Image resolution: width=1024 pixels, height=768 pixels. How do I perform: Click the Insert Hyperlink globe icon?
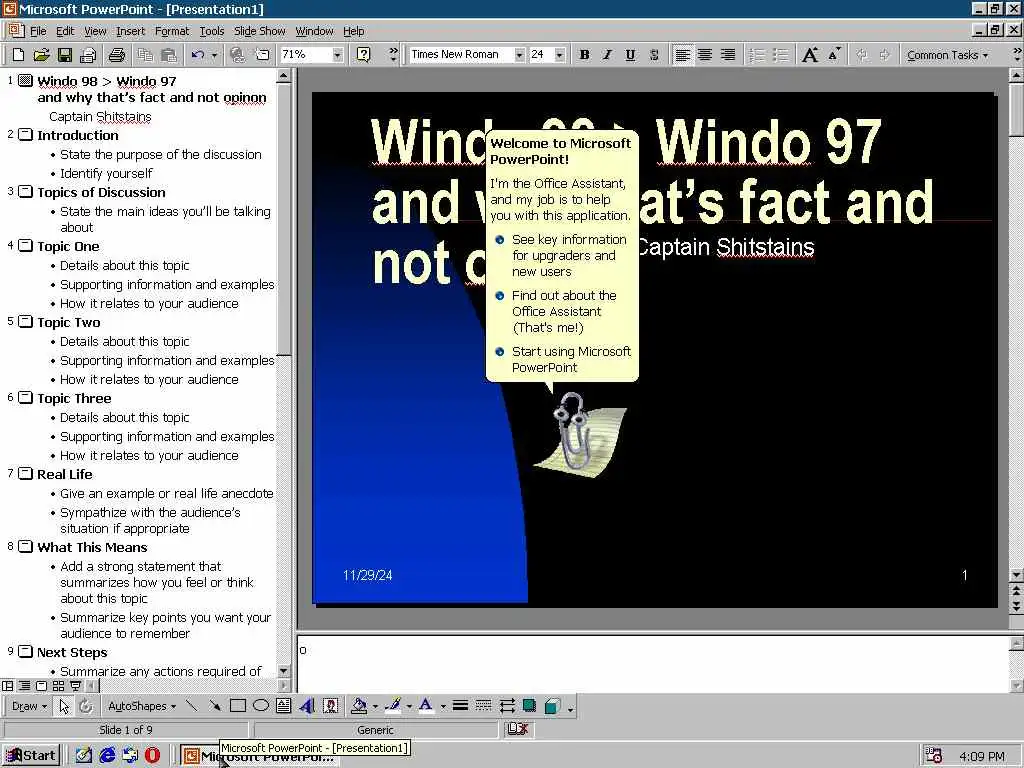tap(238, 55)
